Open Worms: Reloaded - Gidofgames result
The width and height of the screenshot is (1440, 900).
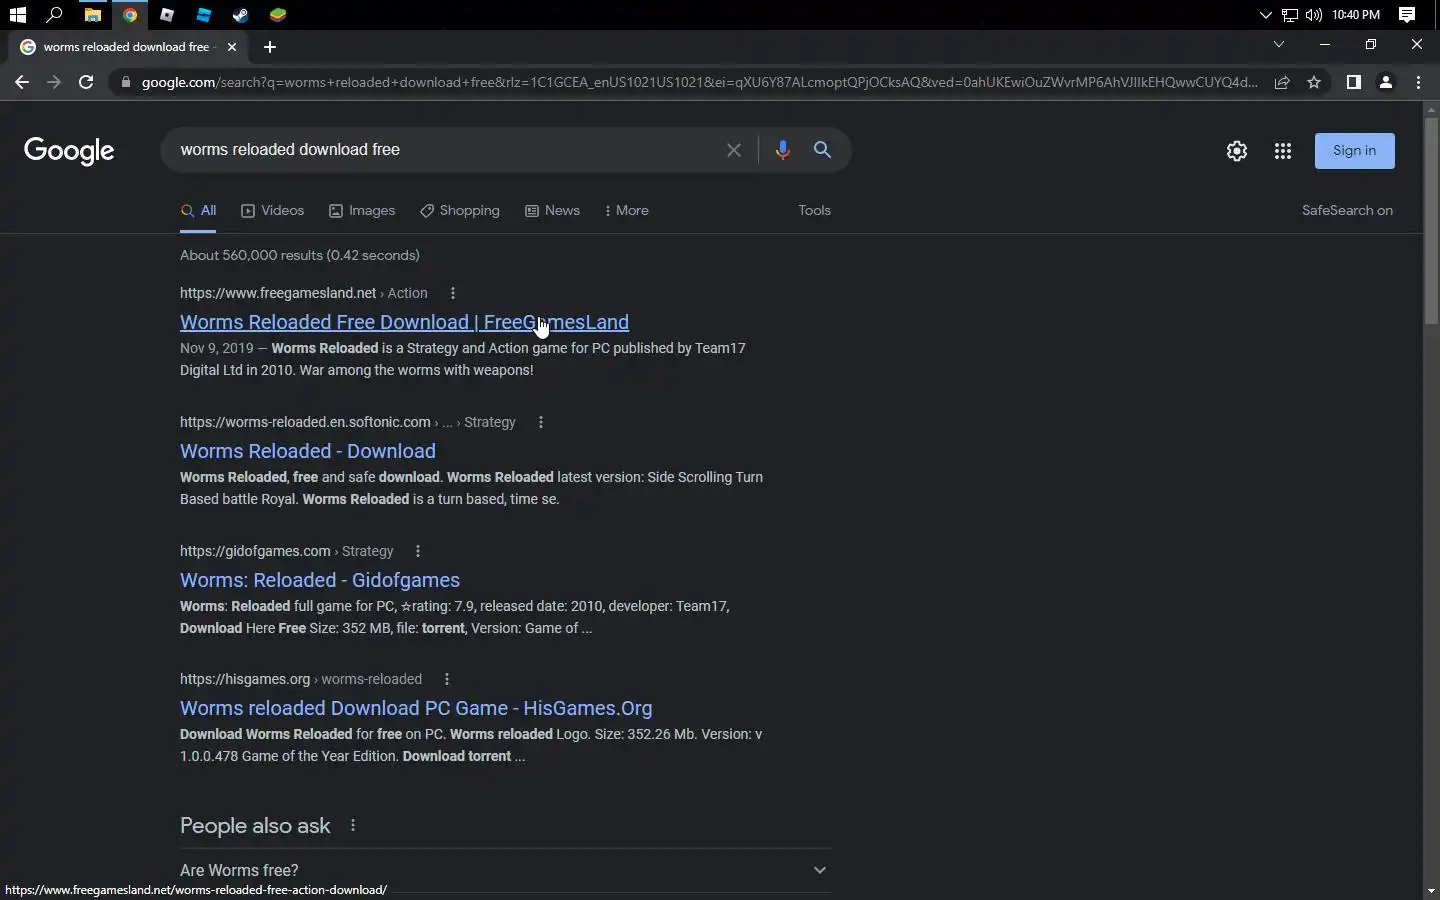coord(320,580)
